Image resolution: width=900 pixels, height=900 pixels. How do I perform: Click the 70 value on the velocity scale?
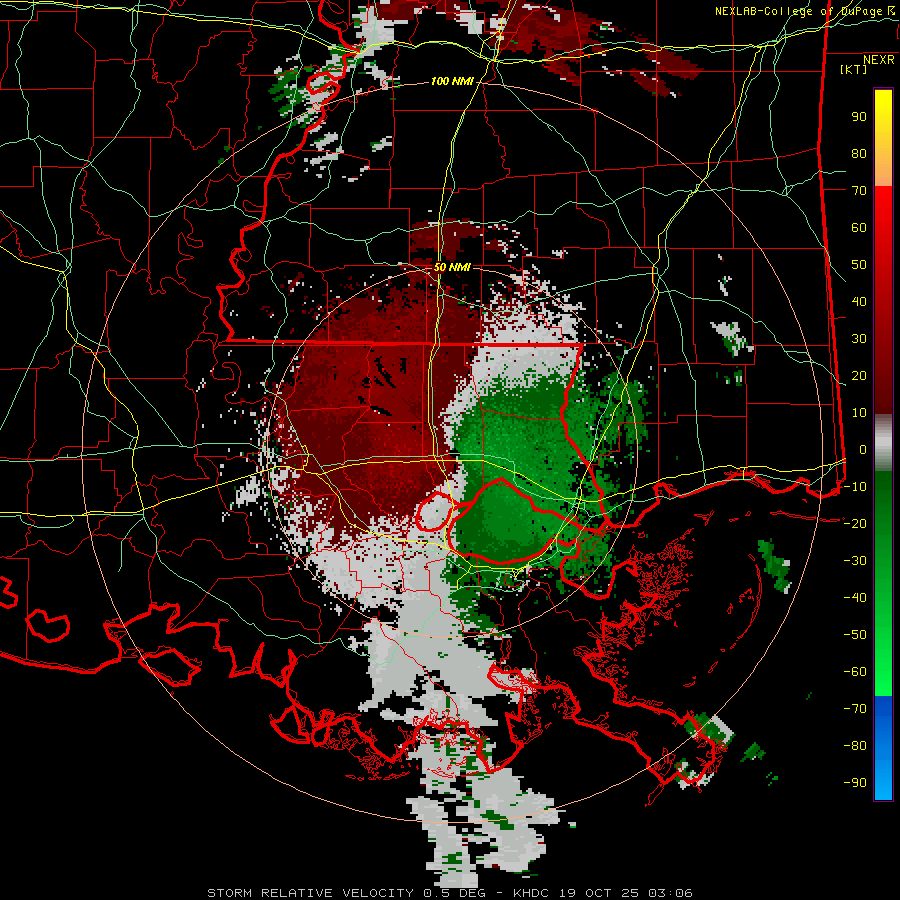859,191
